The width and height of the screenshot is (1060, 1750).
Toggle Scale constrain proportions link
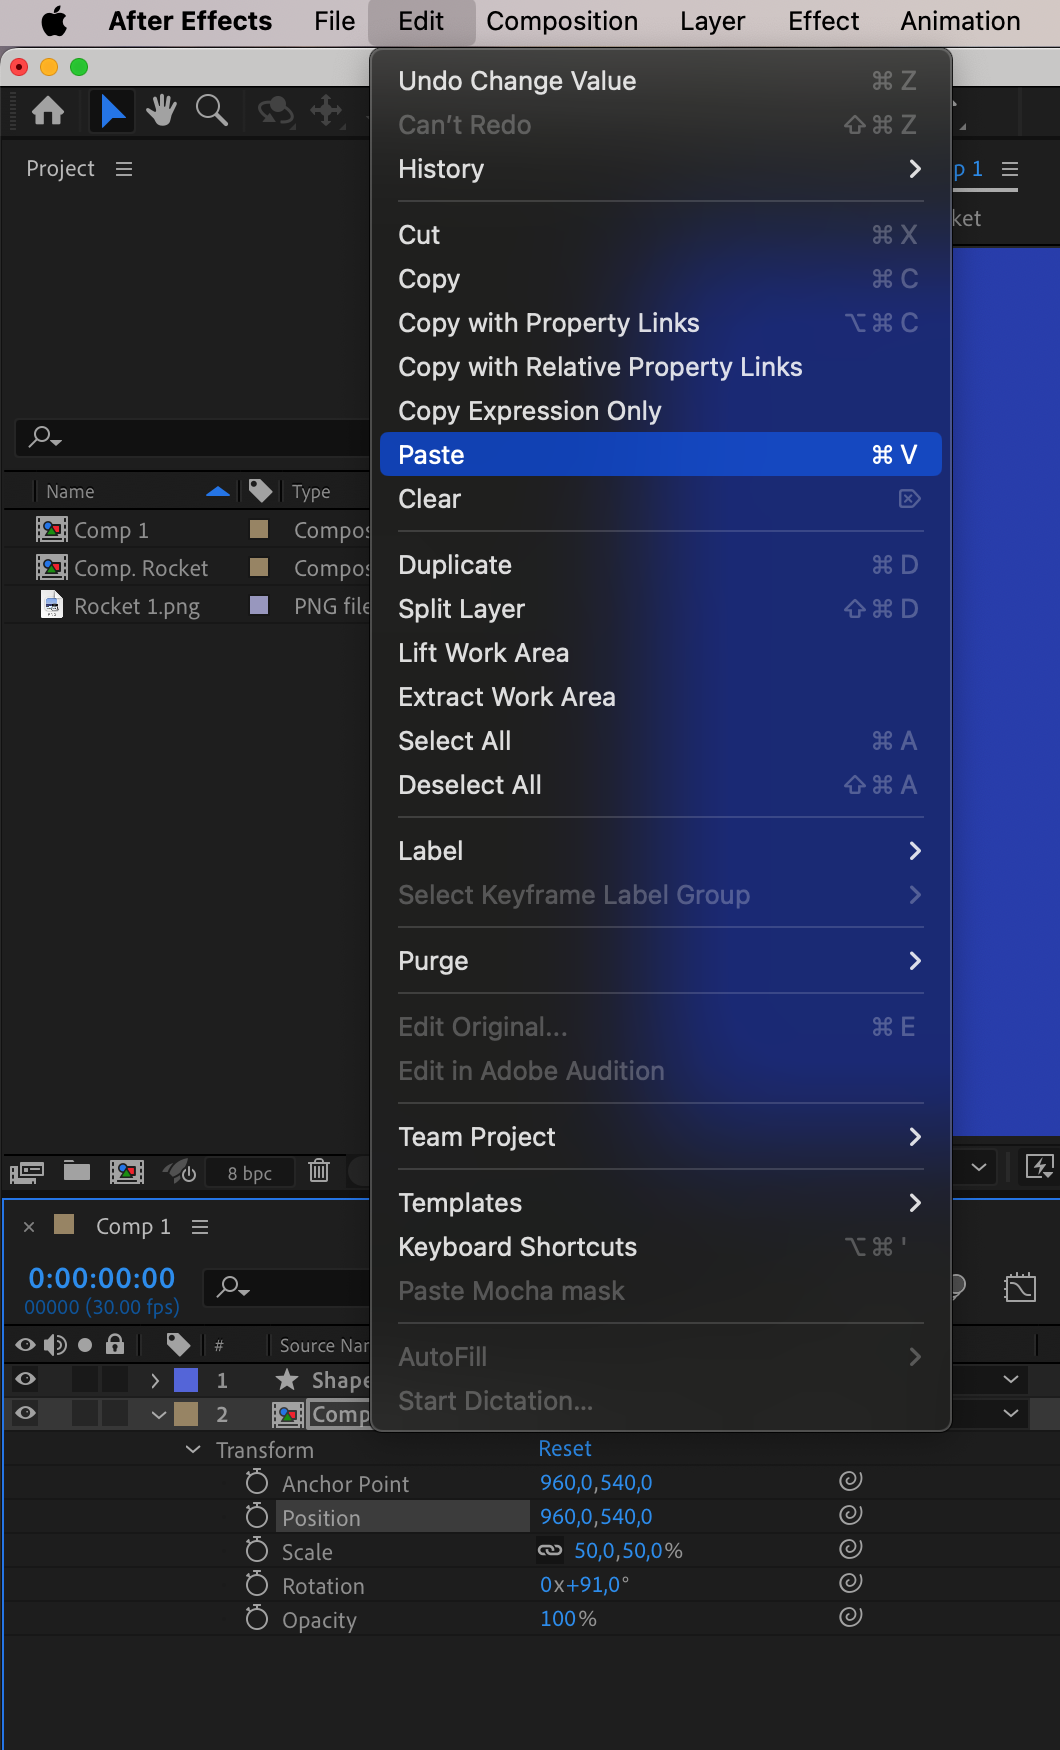pos(550,1551)
